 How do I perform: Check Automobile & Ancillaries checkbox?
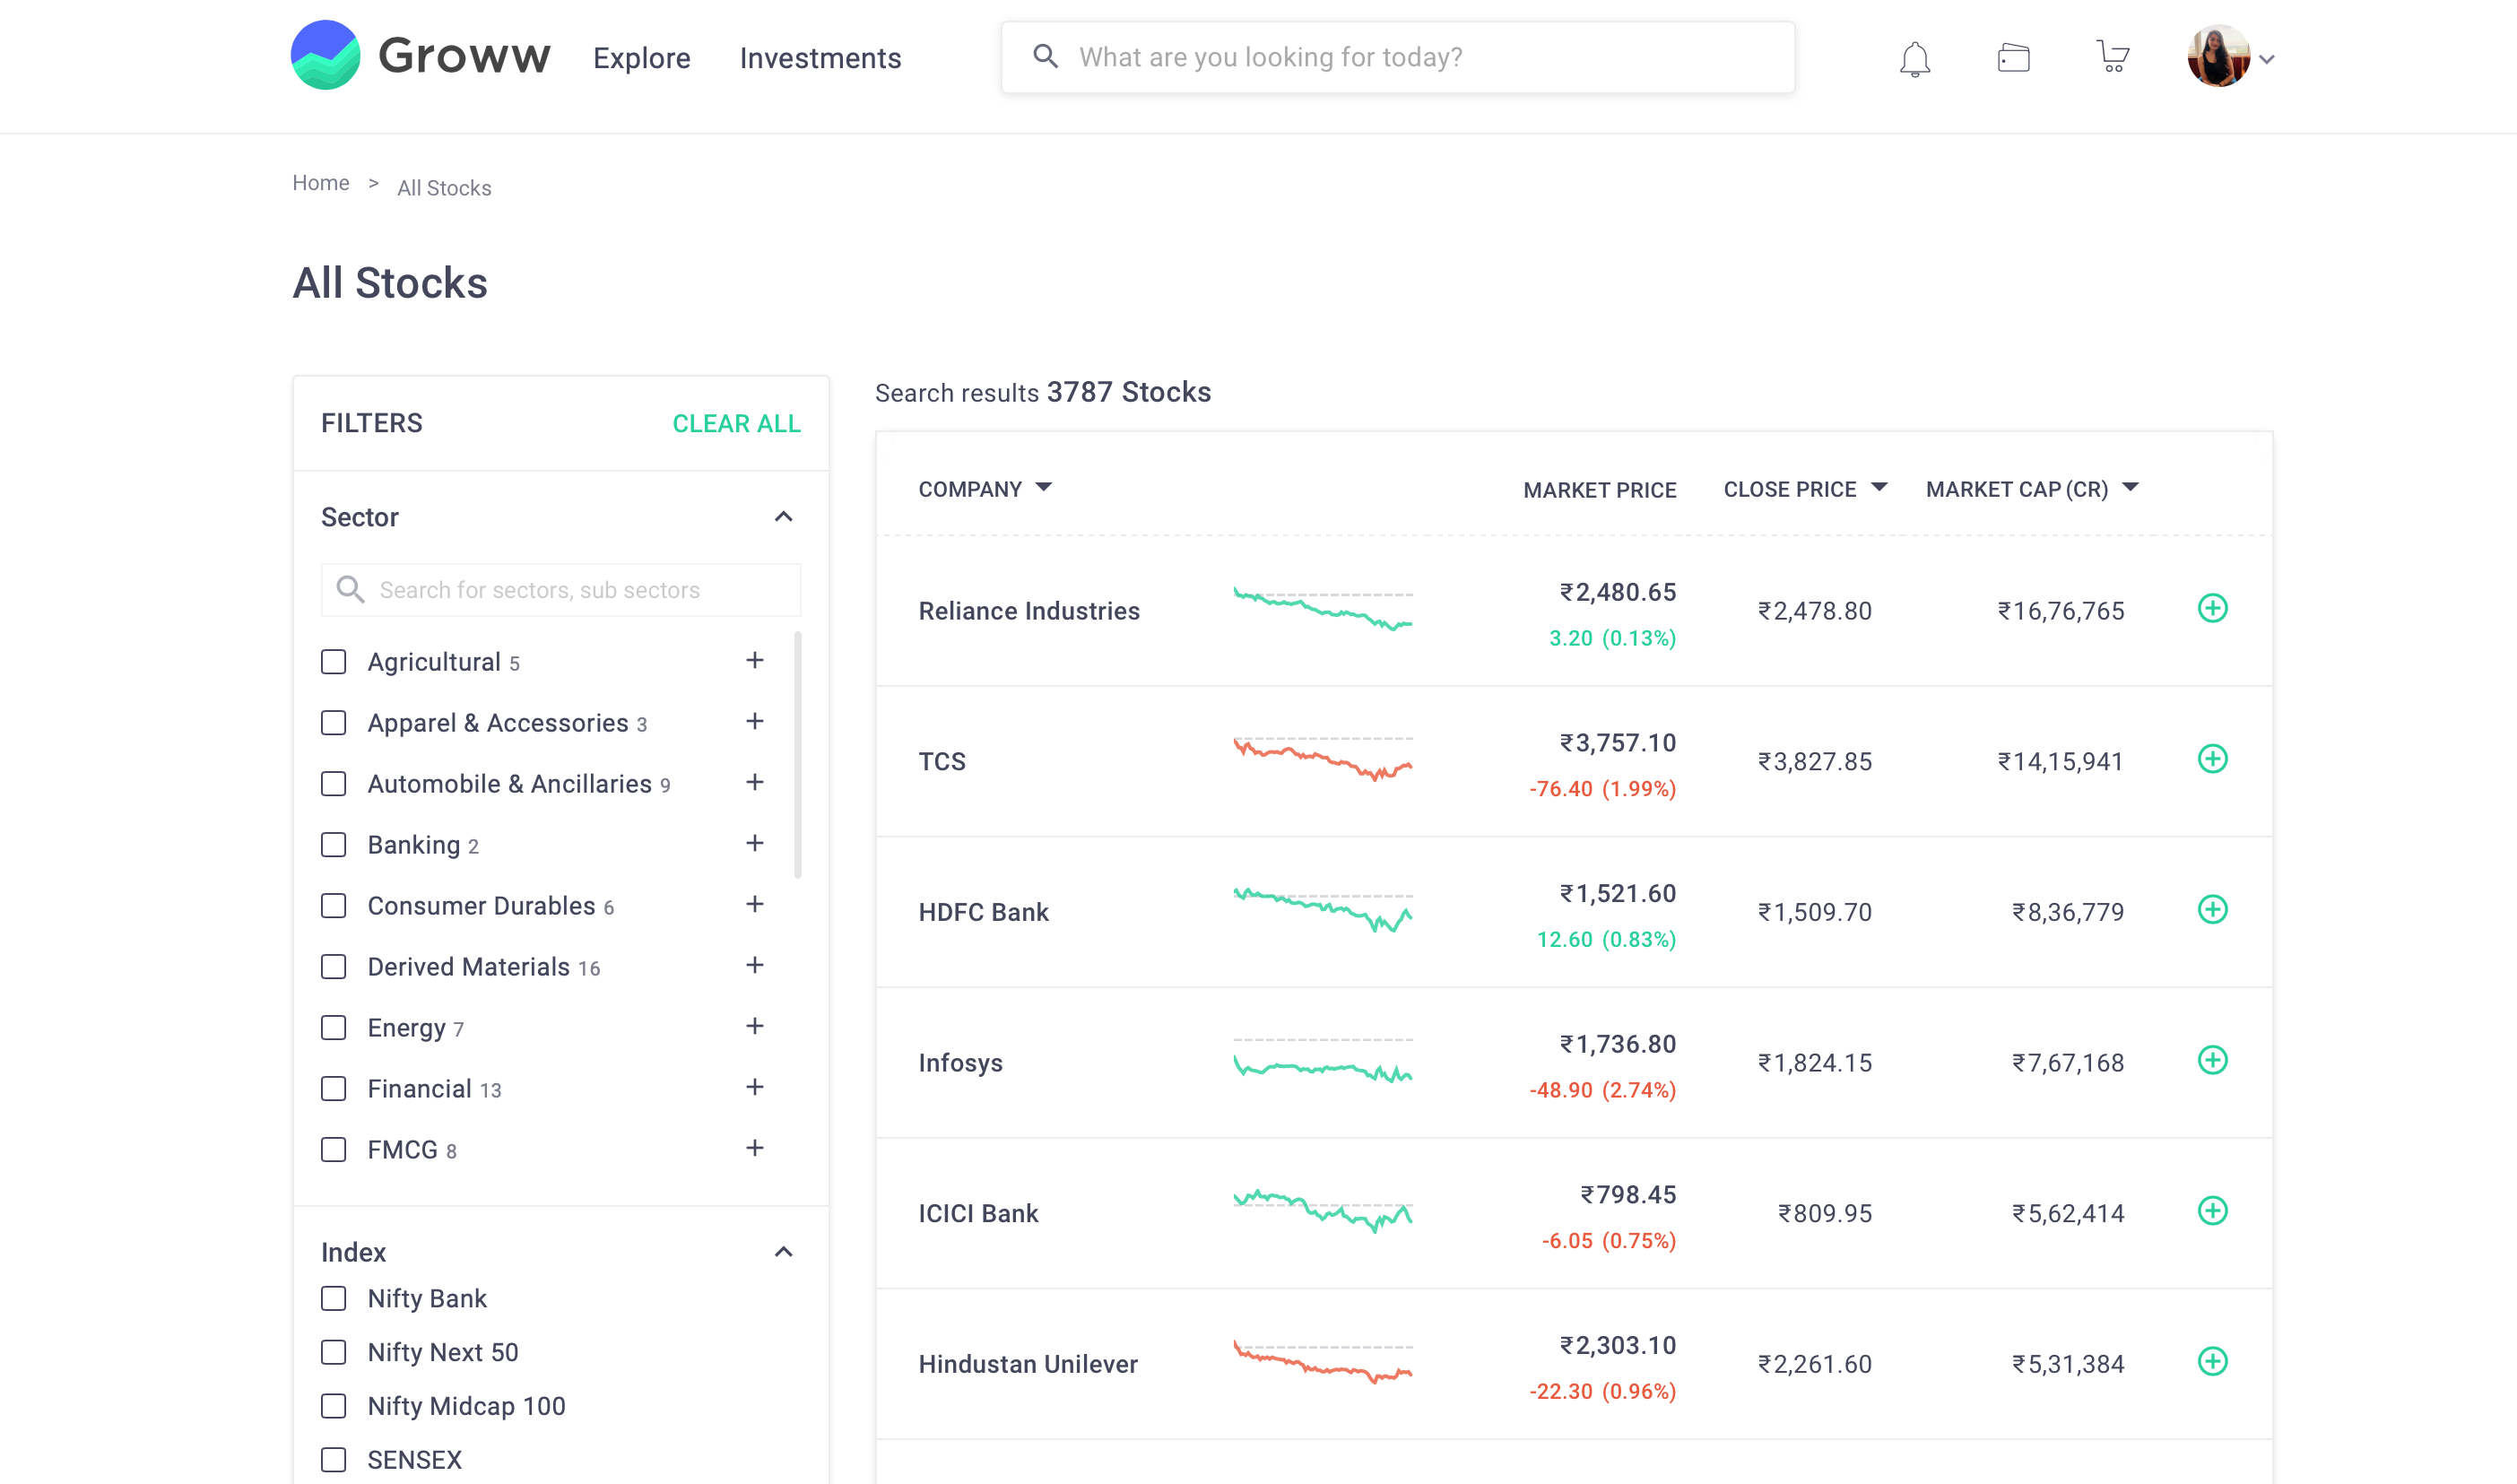pos(334,784)
